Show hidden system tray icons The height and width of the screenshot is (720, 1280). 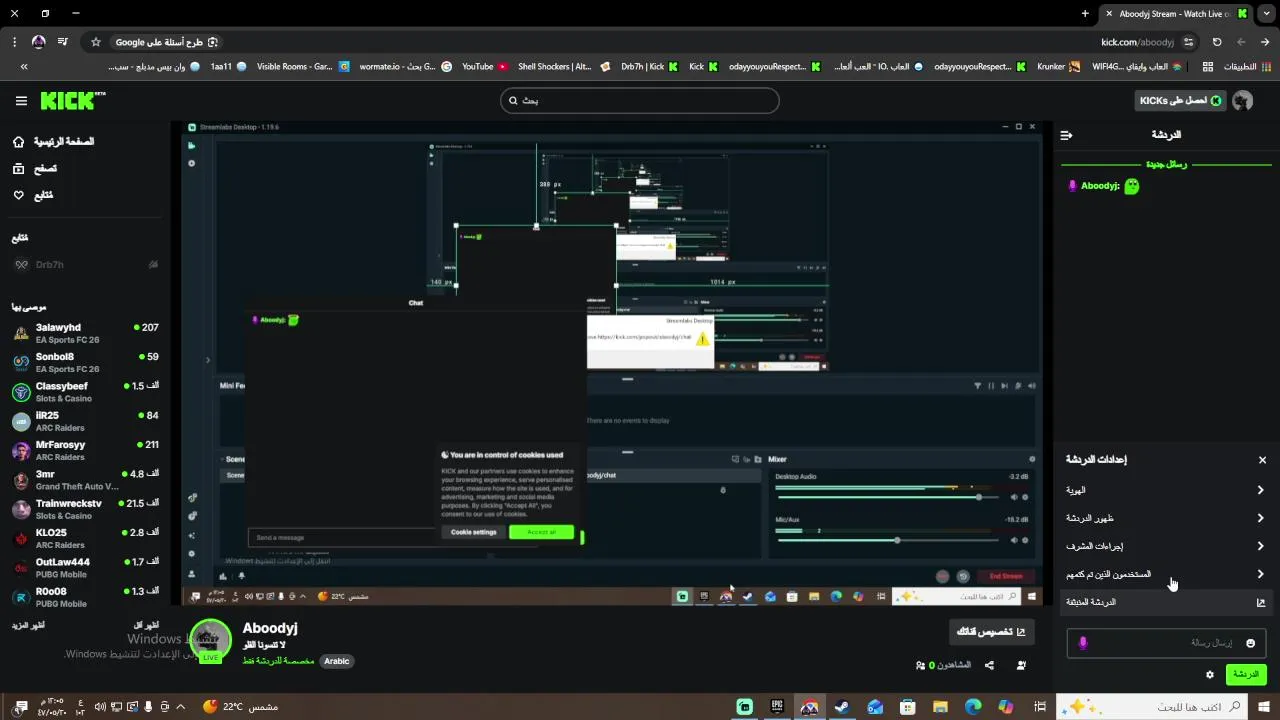[181, 707]
